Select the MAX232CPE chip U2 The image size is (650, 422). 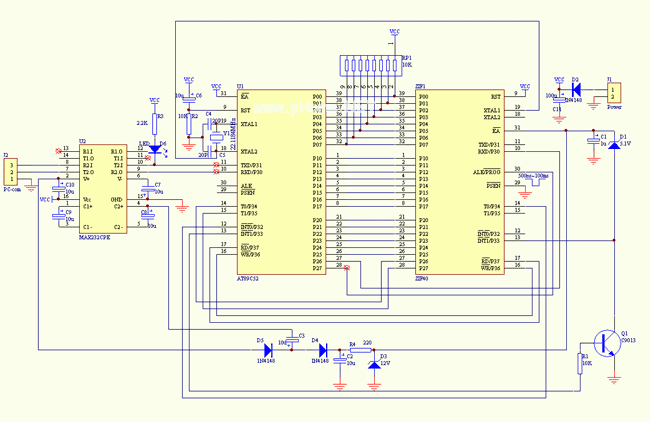(102, 187)
